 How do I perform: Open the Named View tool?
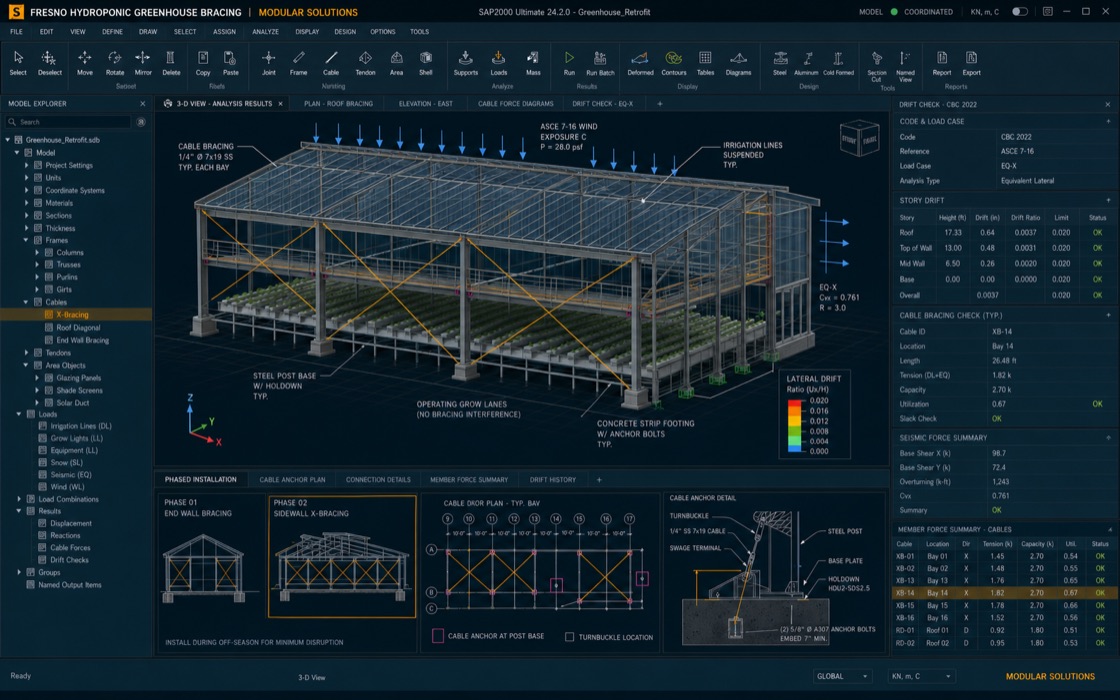click(905, 66)
